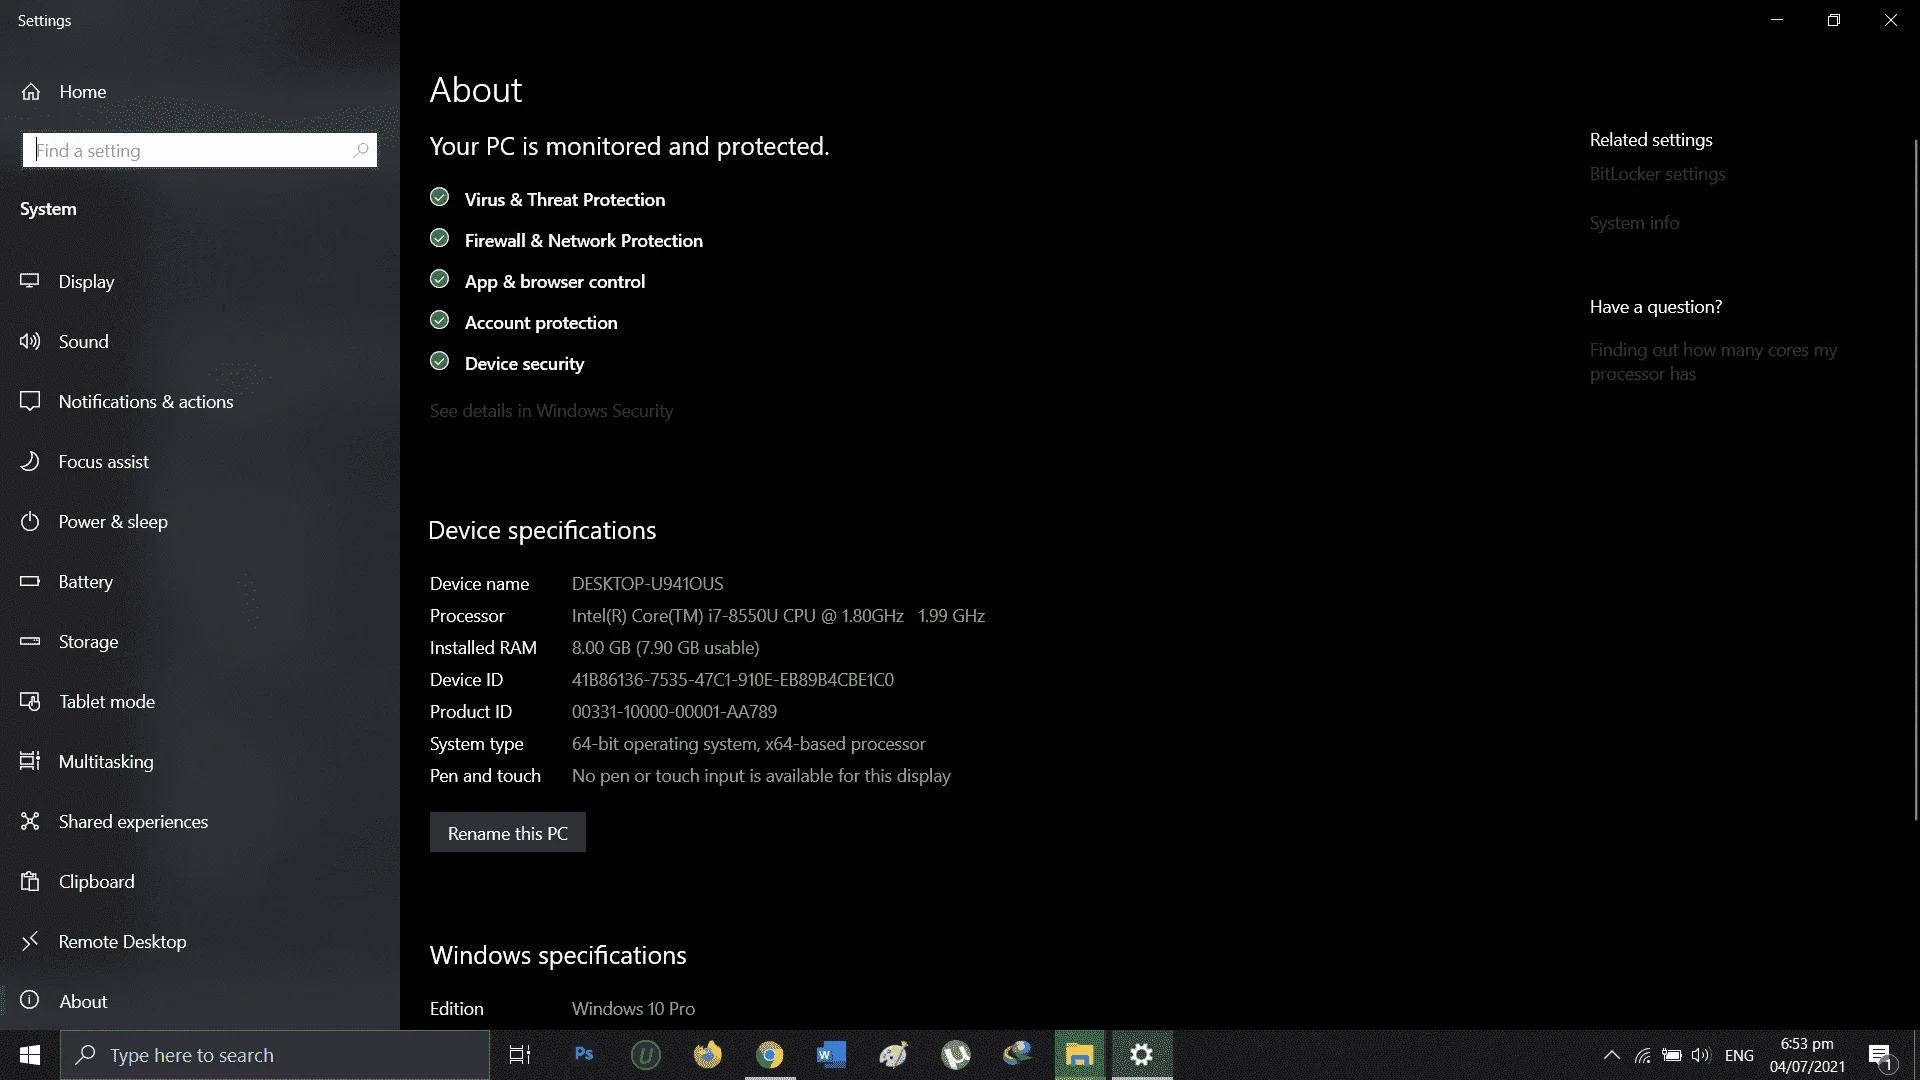Switch to File Explorer in taskbar
Image resolution: width=1920 pixels, height=1080 pixels.
[x=1080, y=1055]
